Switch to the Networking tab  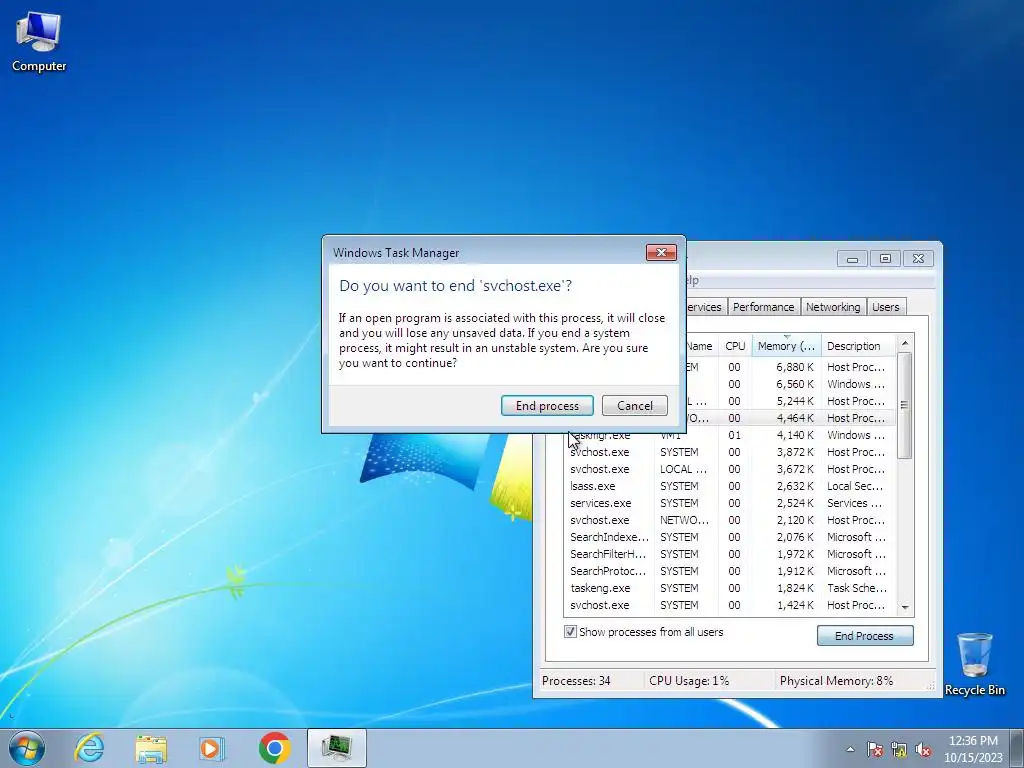coord(833,307)
